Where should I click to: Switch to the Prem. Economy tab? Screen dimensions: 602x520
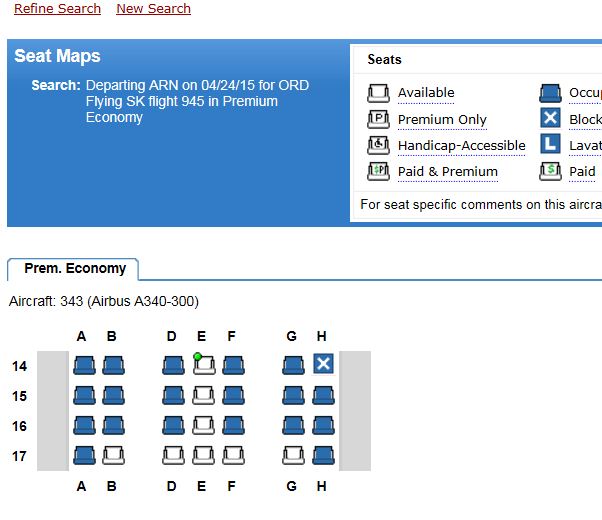75,269
